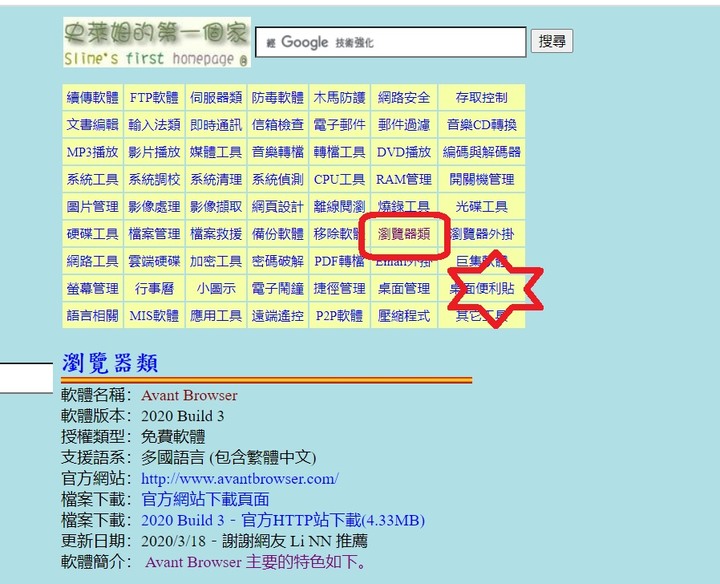Go to the 伺服器類 category
The image size is (720, 584).
pyautogui.click(x=216, y=97)
